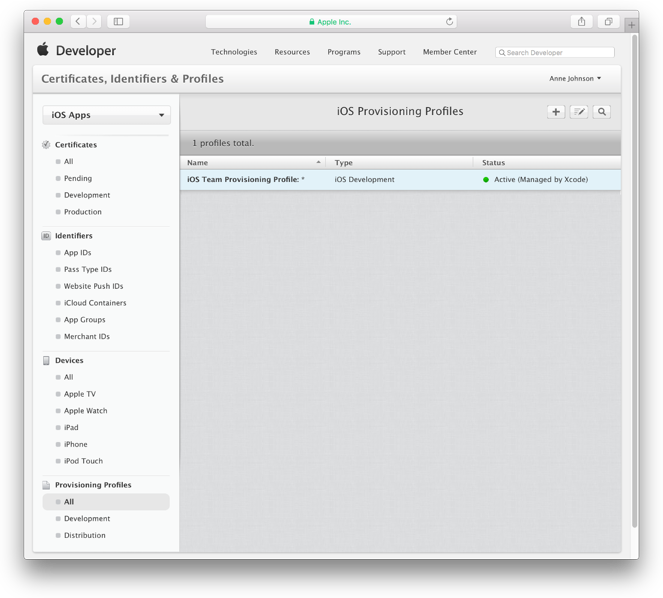Open the Technologies menu
The image size is (663, 598).
[234, 52]
